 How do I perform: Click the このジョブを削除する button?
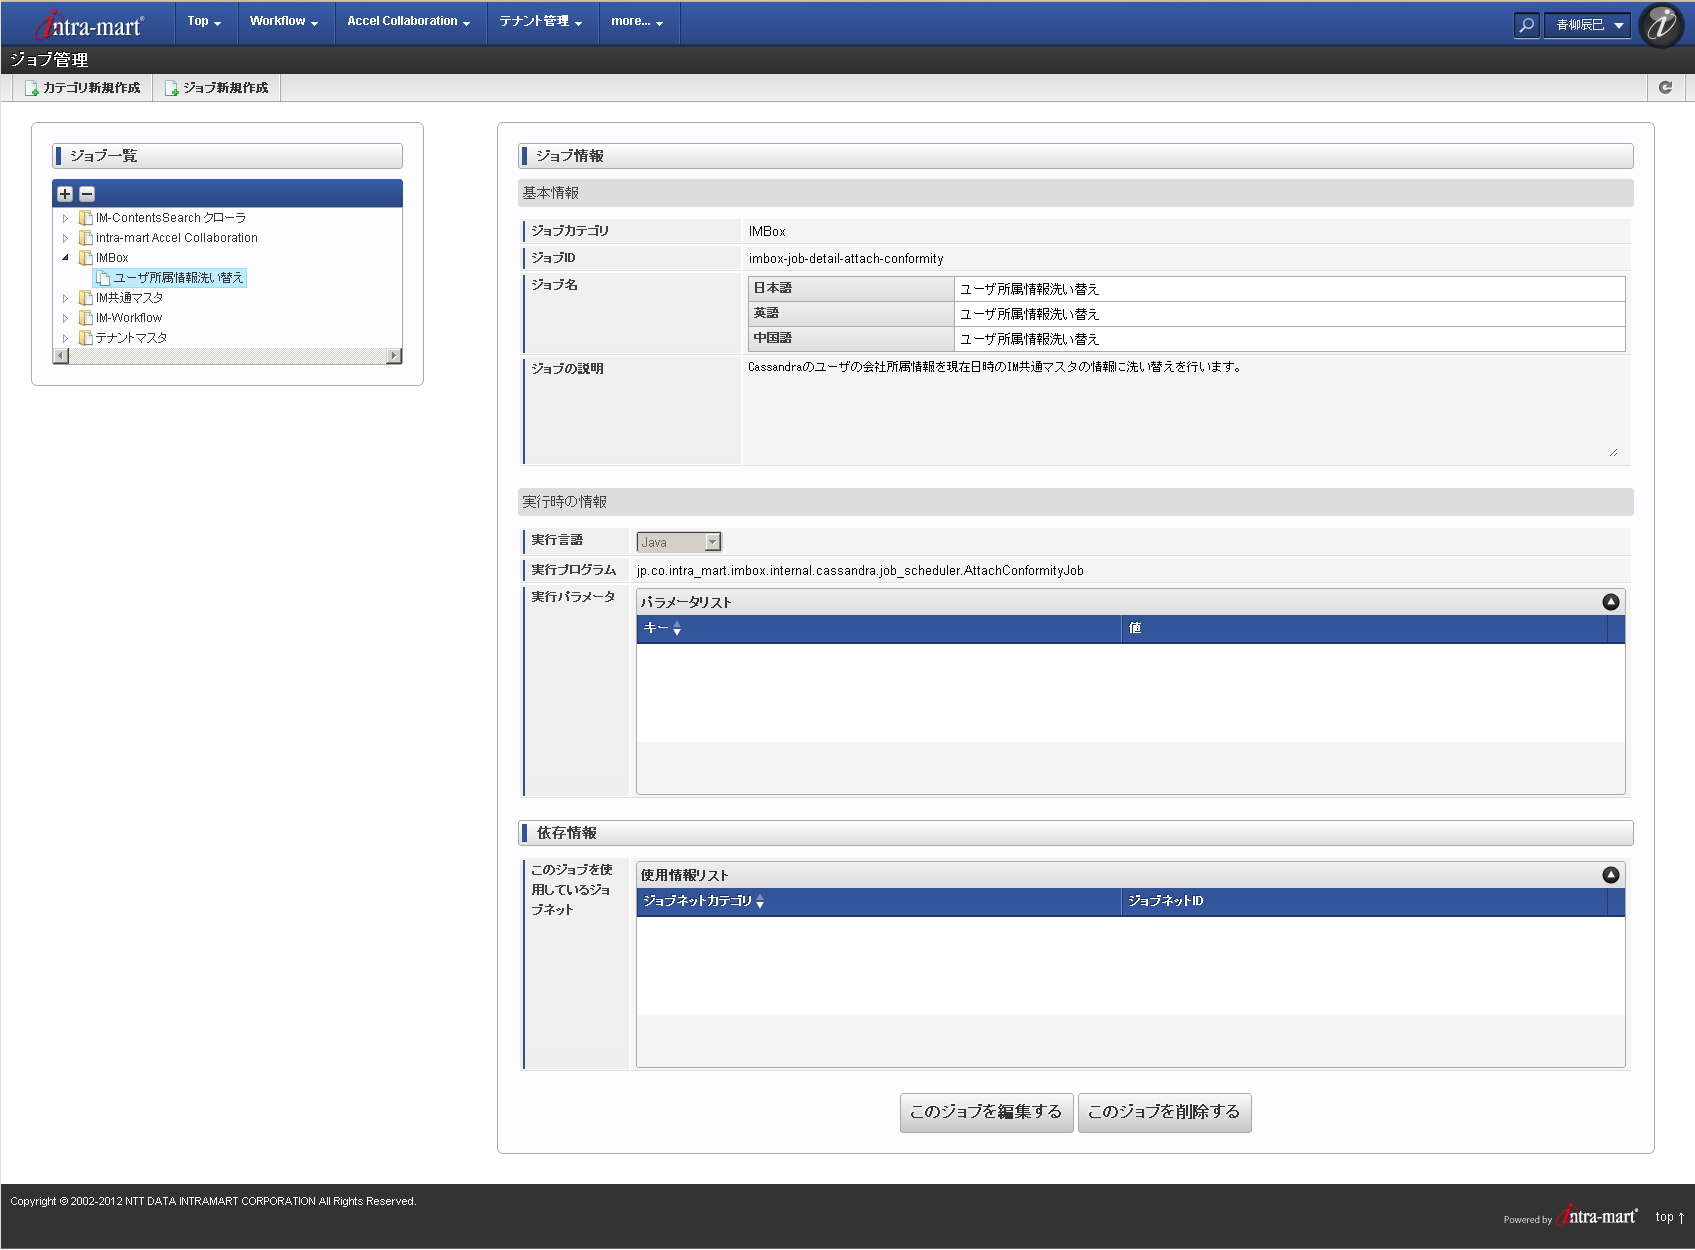(x=1164, y=1112)
